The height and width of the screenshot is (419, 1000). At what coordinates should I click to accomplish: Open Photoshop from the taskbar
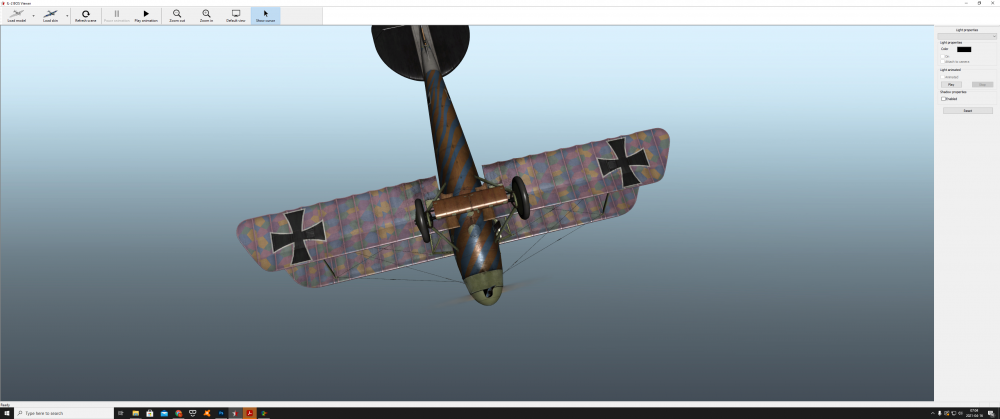(221, 413)
